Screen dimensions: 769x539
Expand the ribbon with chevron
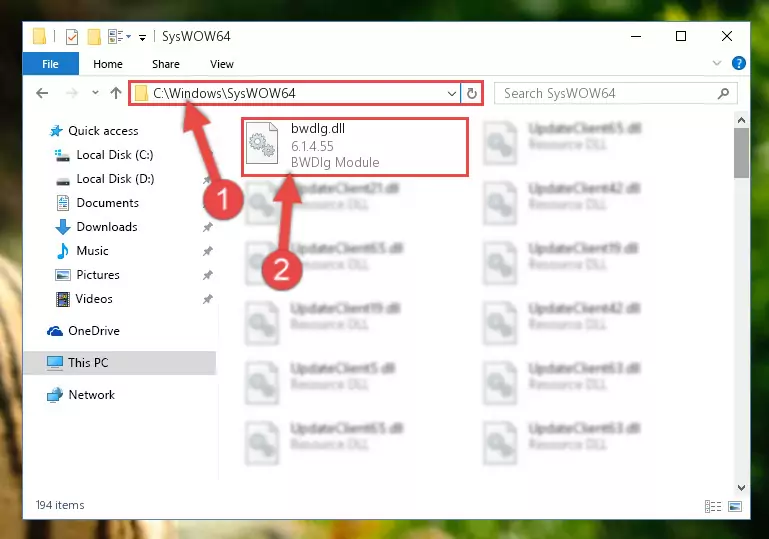click(717, 63)
